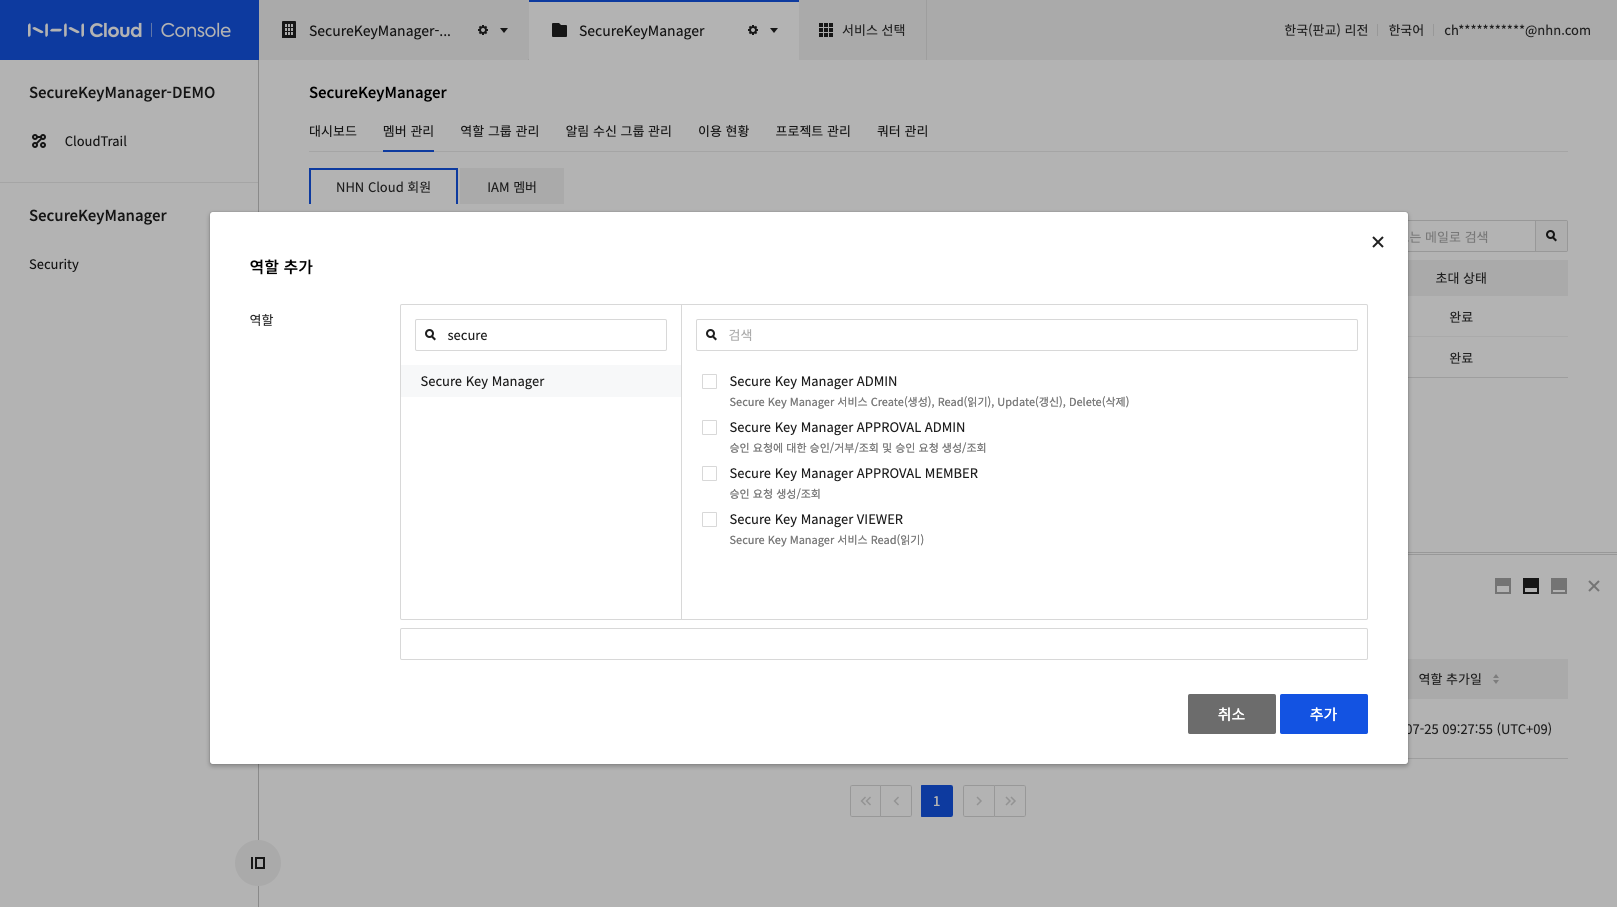Set detail panel to small split layout icon

pos(1503,586)
